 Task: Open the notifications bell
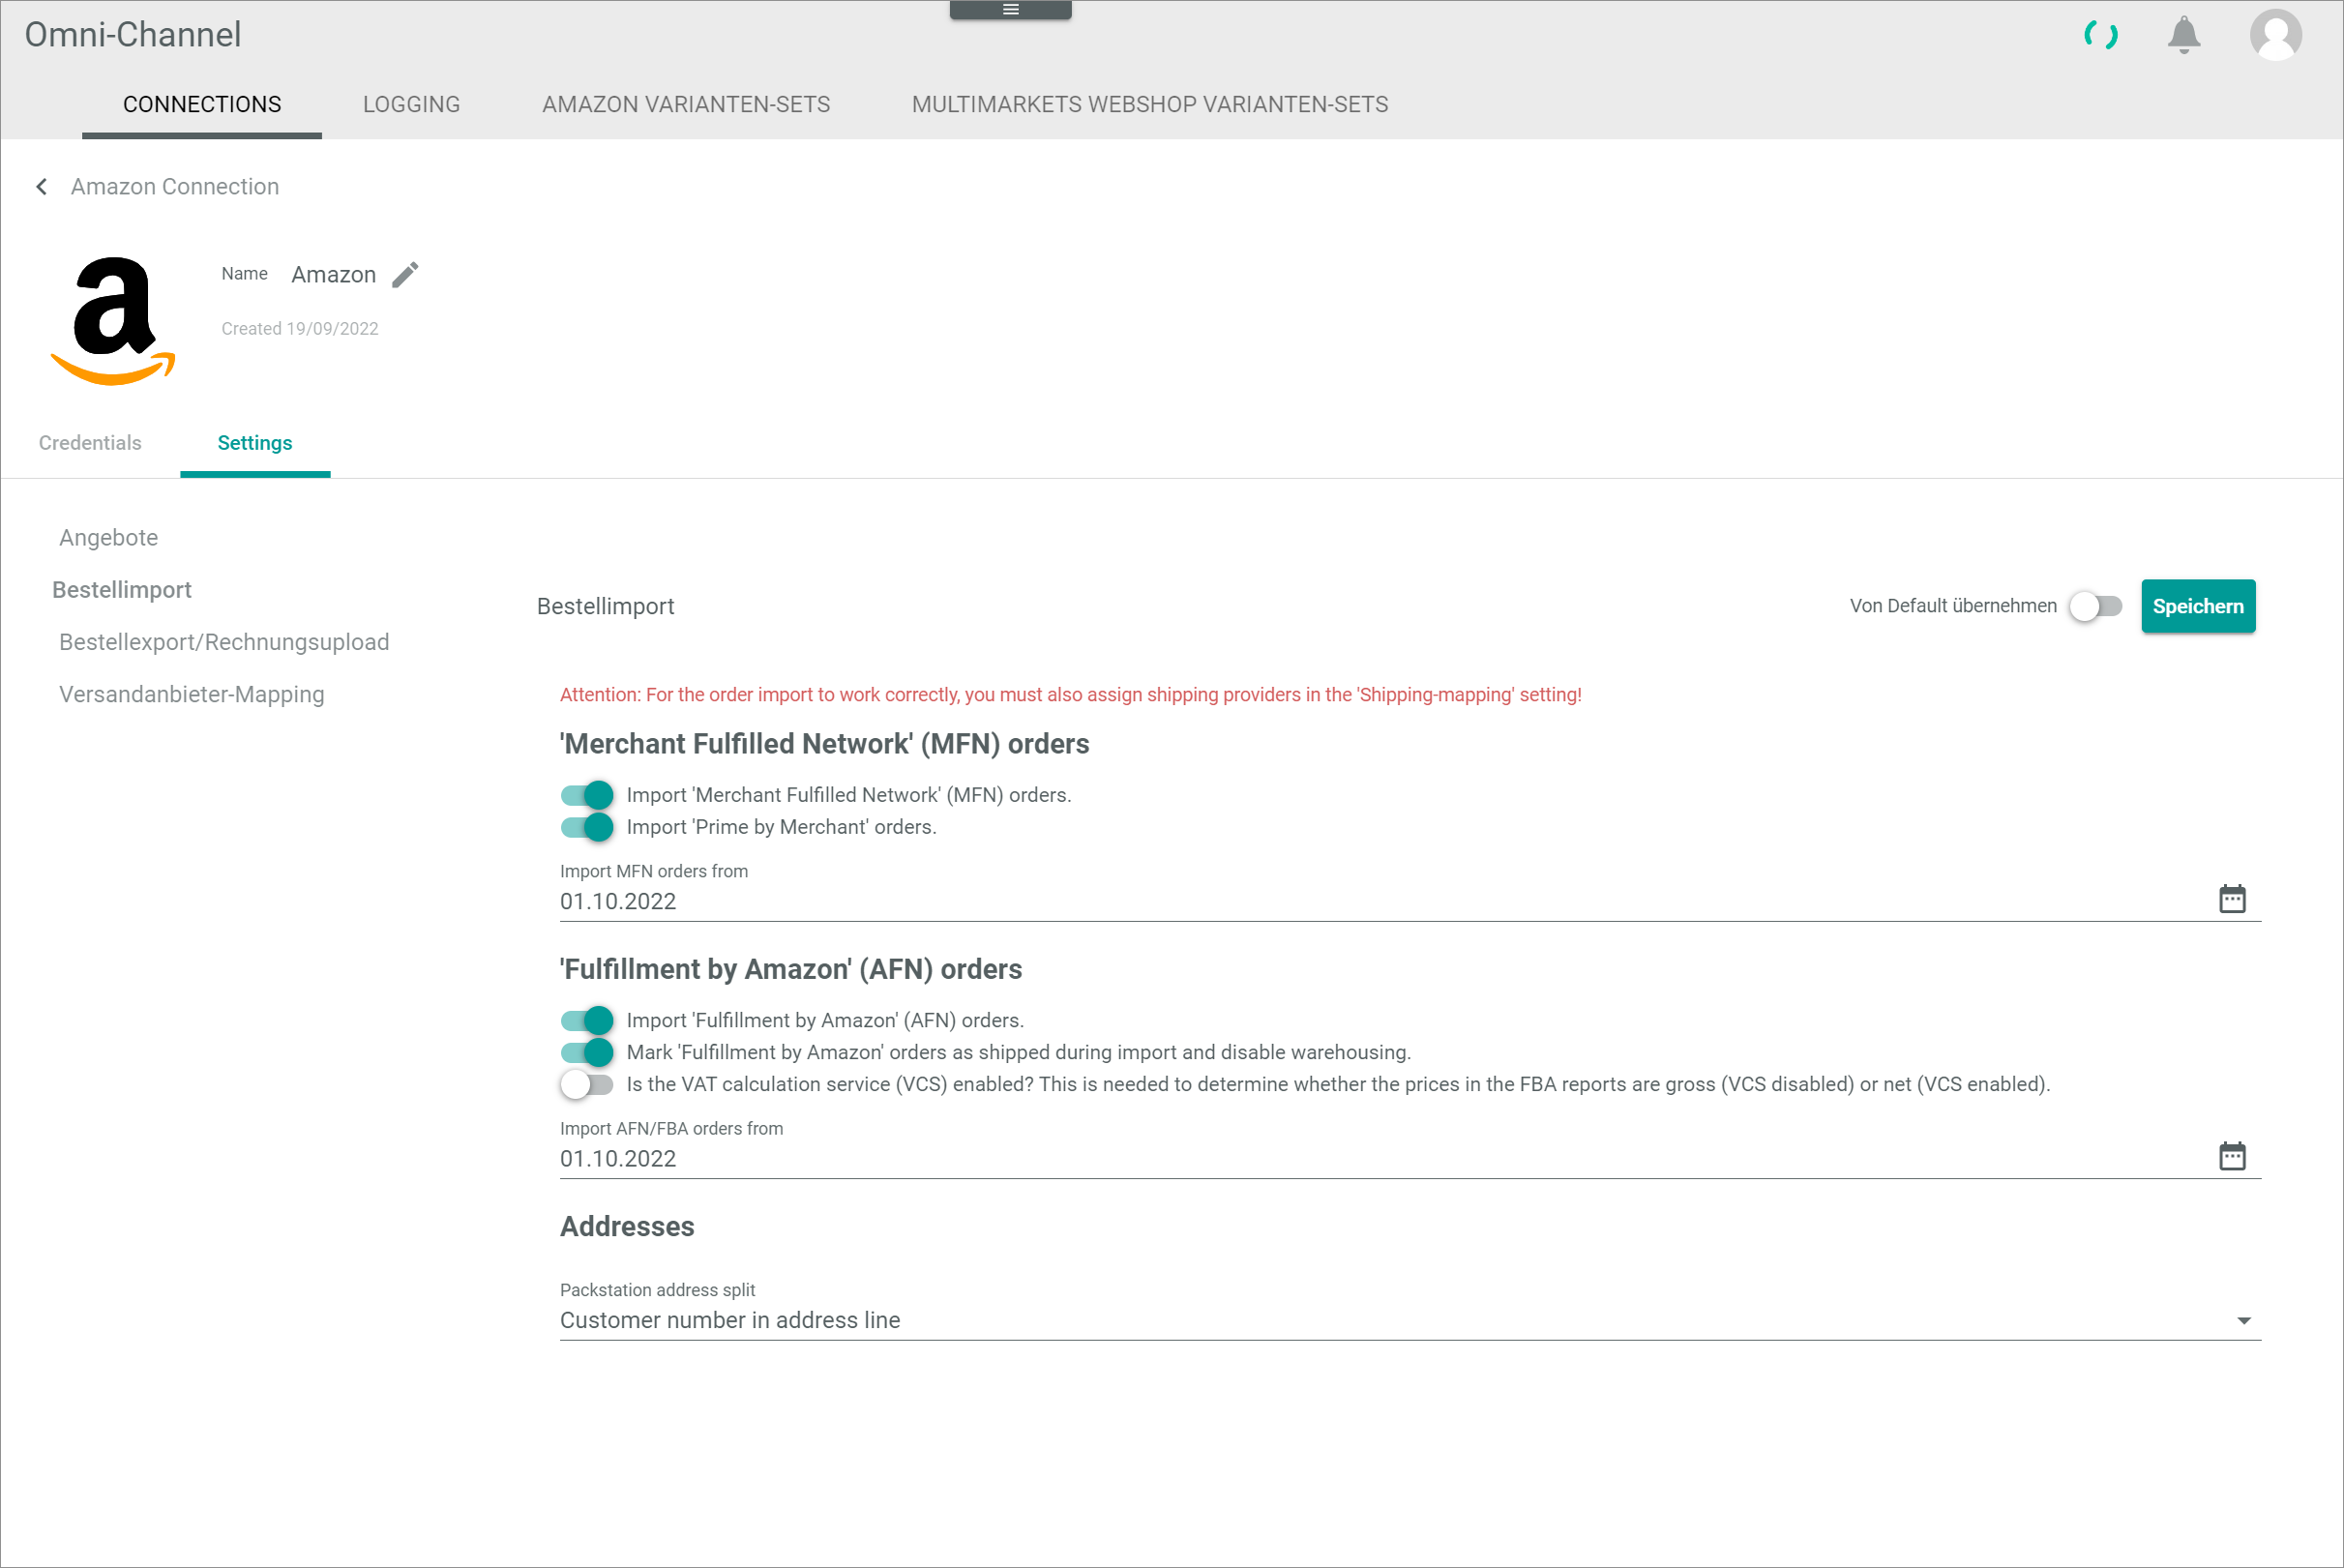pyautogui.click(x=2183, y=35)
